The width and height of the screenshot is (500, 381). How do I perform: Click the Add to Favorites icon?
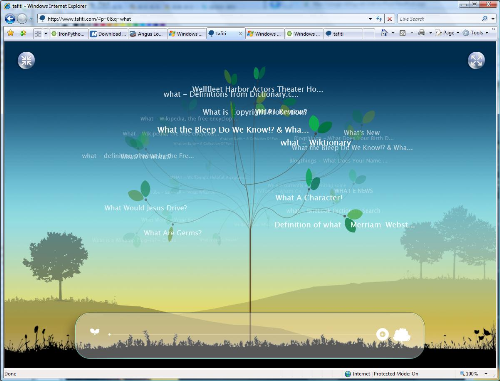tap(23, 33)
